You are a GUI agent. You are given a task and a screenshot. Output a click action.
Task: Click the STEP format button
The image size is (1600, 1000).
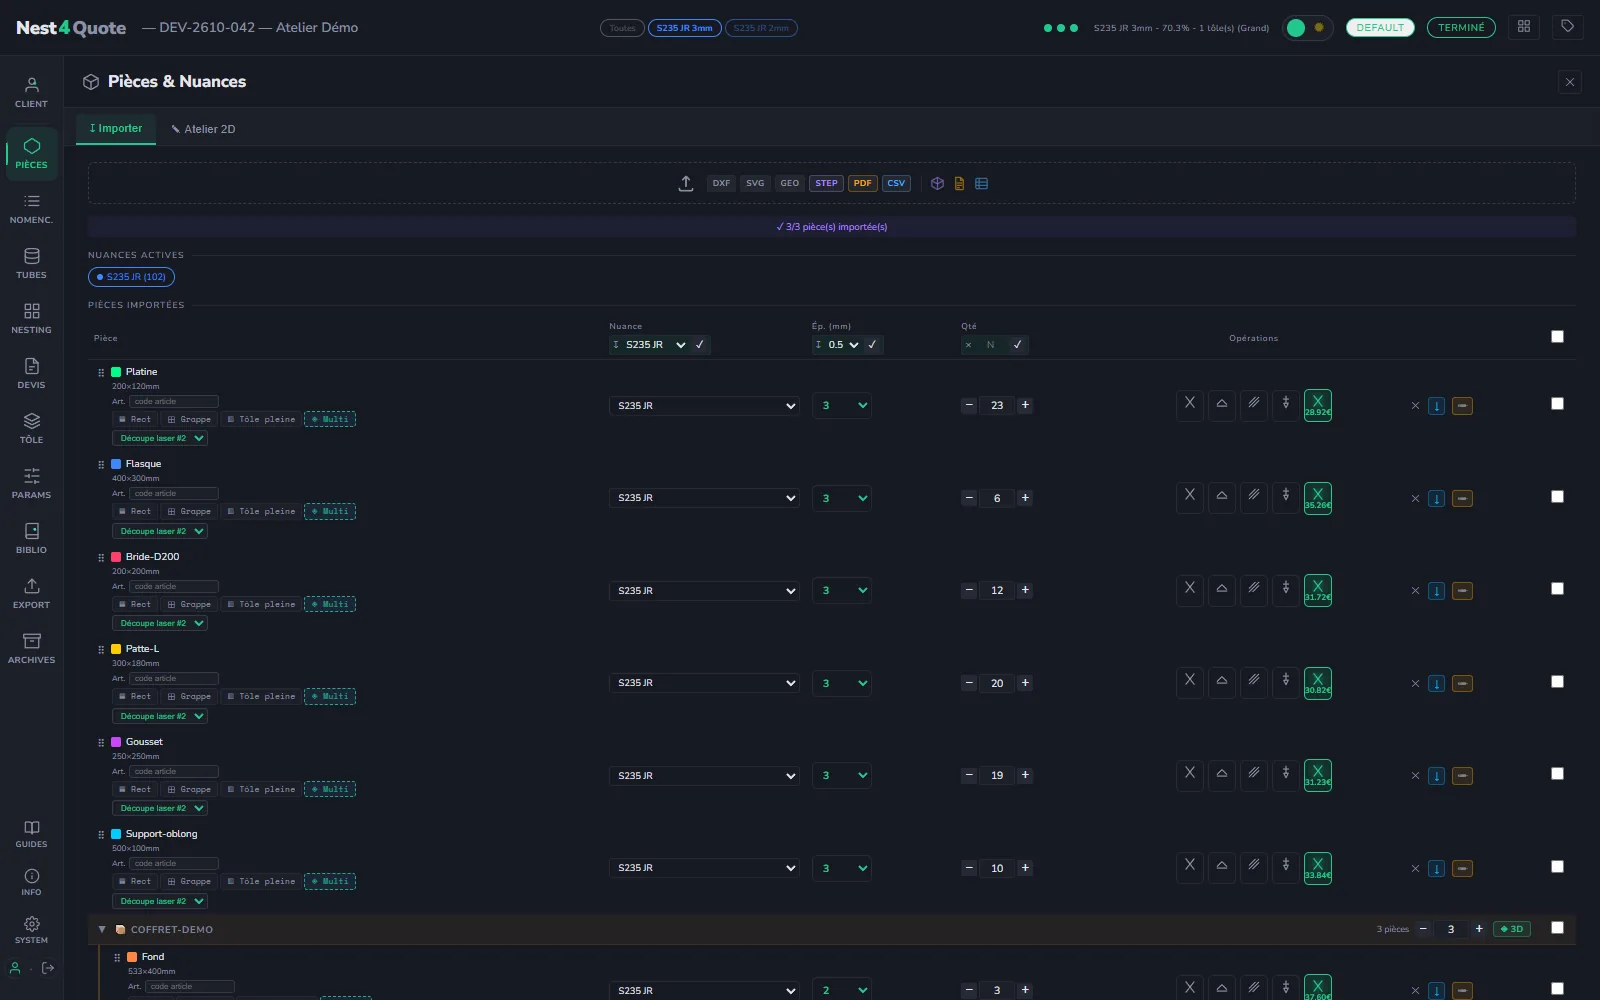tap(826, 183)
